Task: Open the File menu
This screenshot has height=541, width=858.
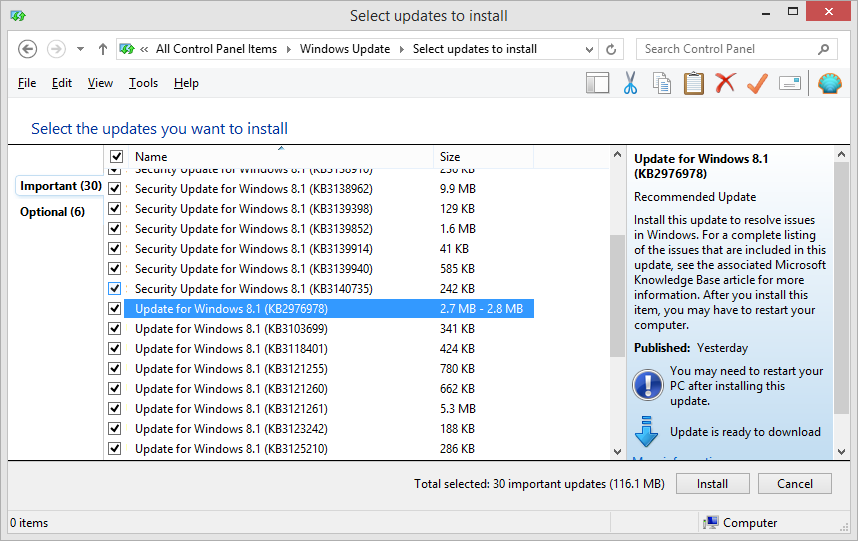Action: pyautogui.click(x=27, y=83)
